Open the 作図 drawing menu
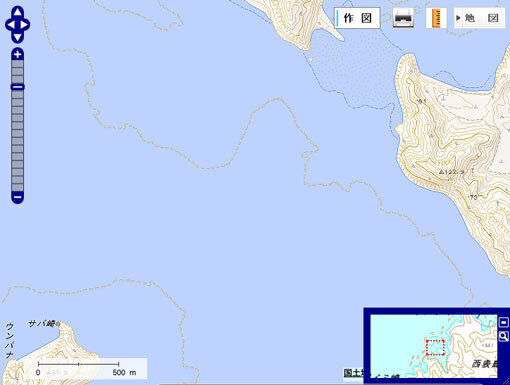The width and height of the screenshot is (510, 385). pos(357,18)
